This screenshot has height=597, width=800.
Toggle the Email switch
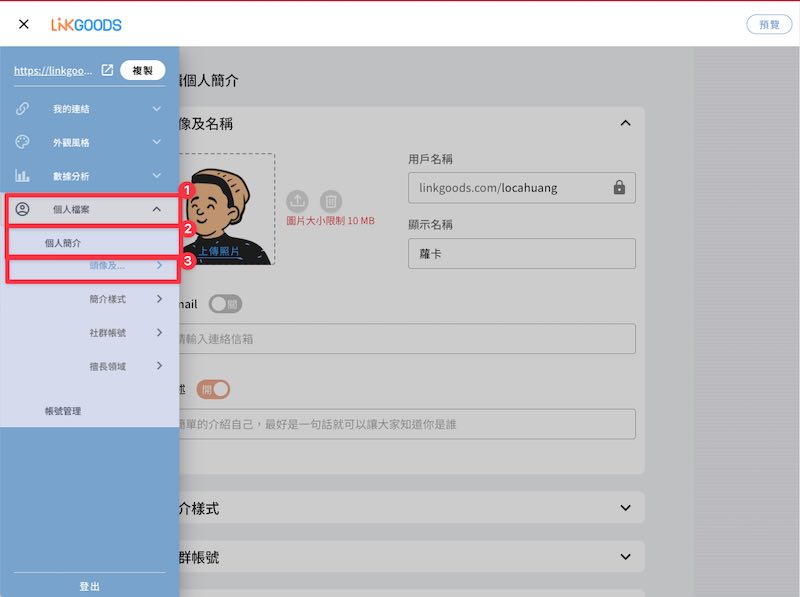click(225, 304)
